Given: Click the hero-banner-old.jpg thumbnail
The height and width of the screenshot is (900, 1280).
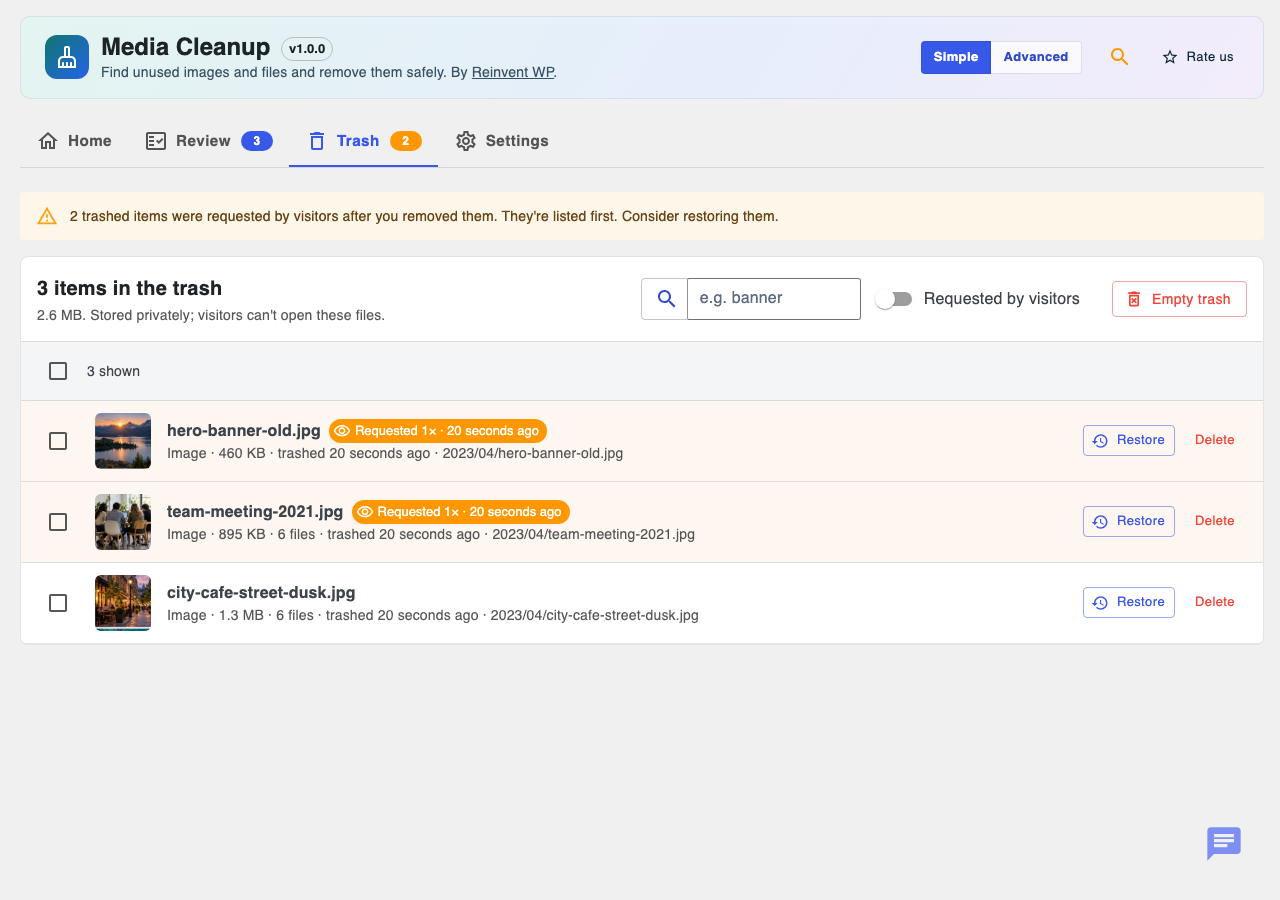Looking at the screenshot, I should pyautogui.click(x=123, y=441).
